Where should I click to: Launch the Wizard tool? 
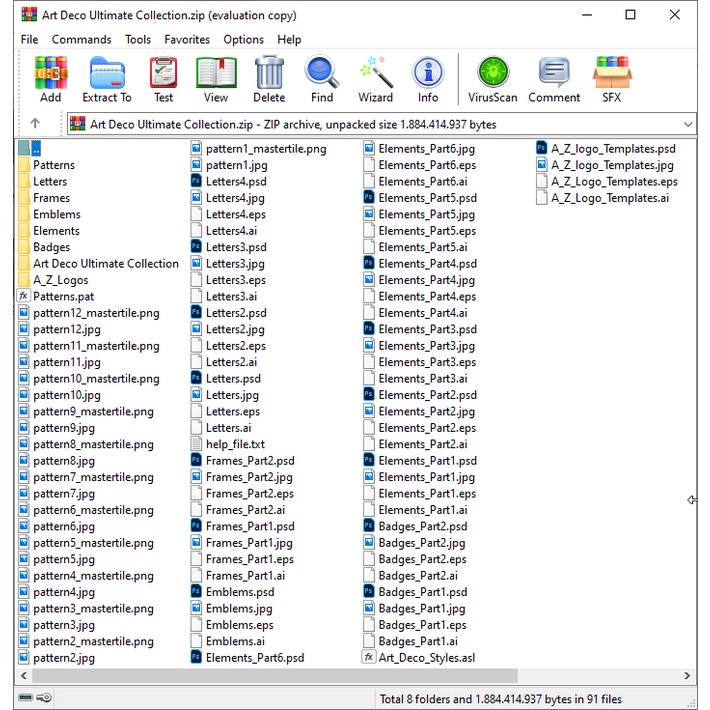[x=375, y=79]
